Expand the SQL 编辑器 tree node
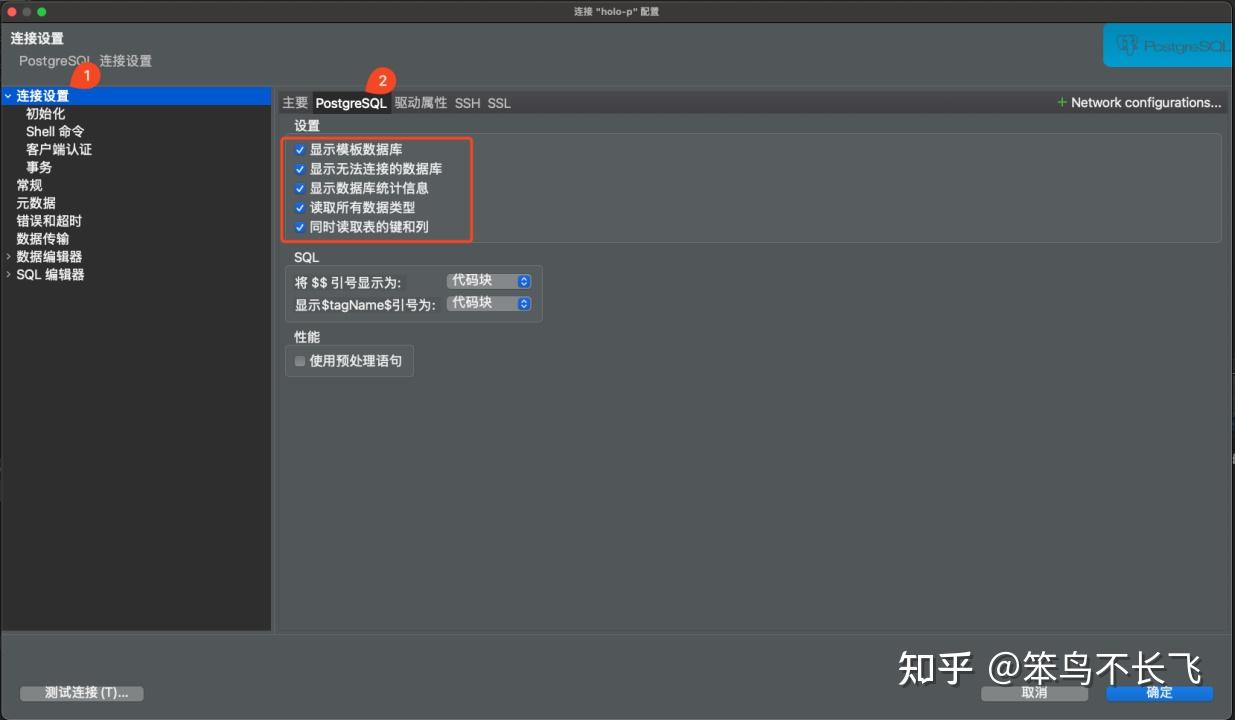 click(x=8, y=274)
